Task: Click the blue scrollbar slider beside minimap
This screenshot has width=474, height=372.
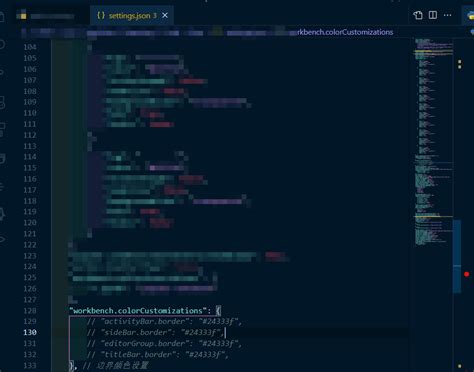Action: coord(457,256)
